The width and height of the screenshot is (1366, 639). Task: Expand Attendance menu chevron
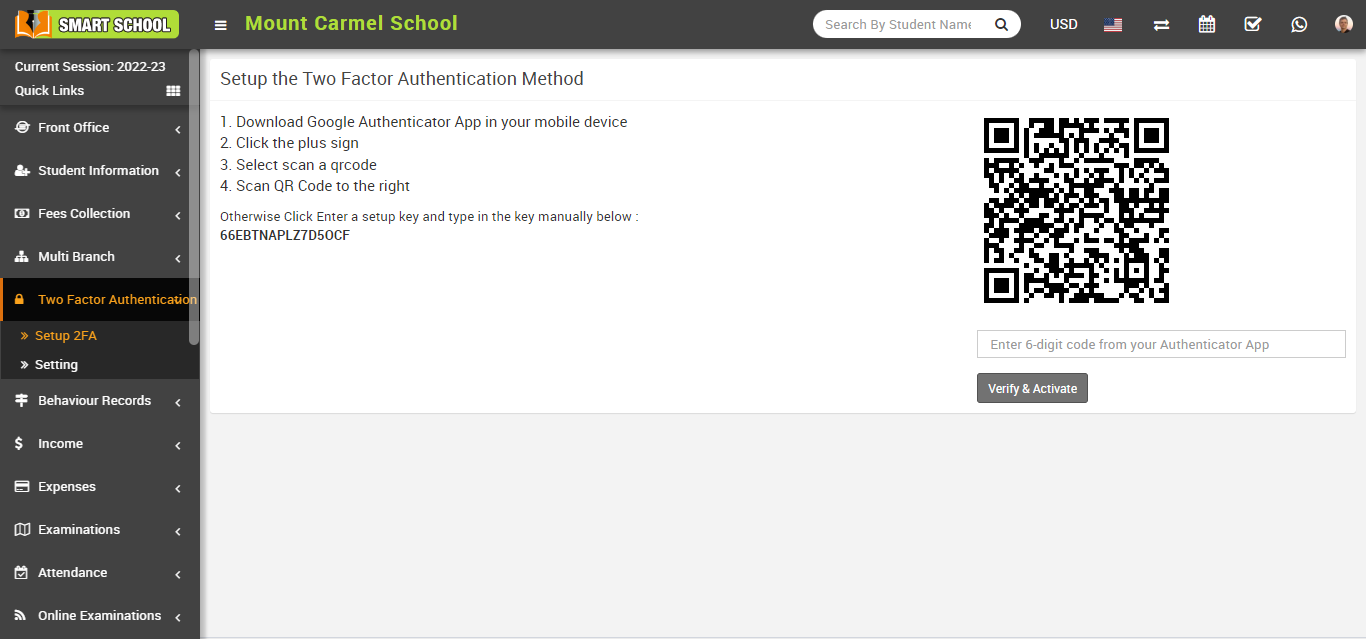177,574
